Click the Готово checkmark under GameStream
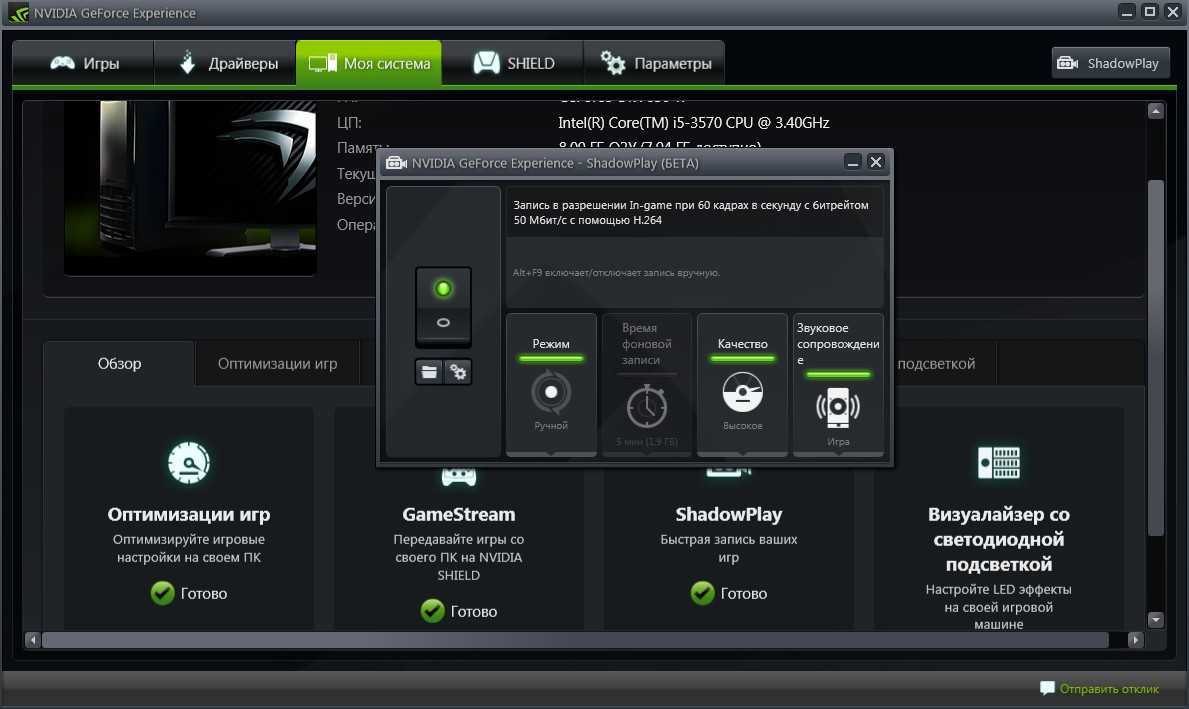 pyautogui.click(x=432, y=611)
